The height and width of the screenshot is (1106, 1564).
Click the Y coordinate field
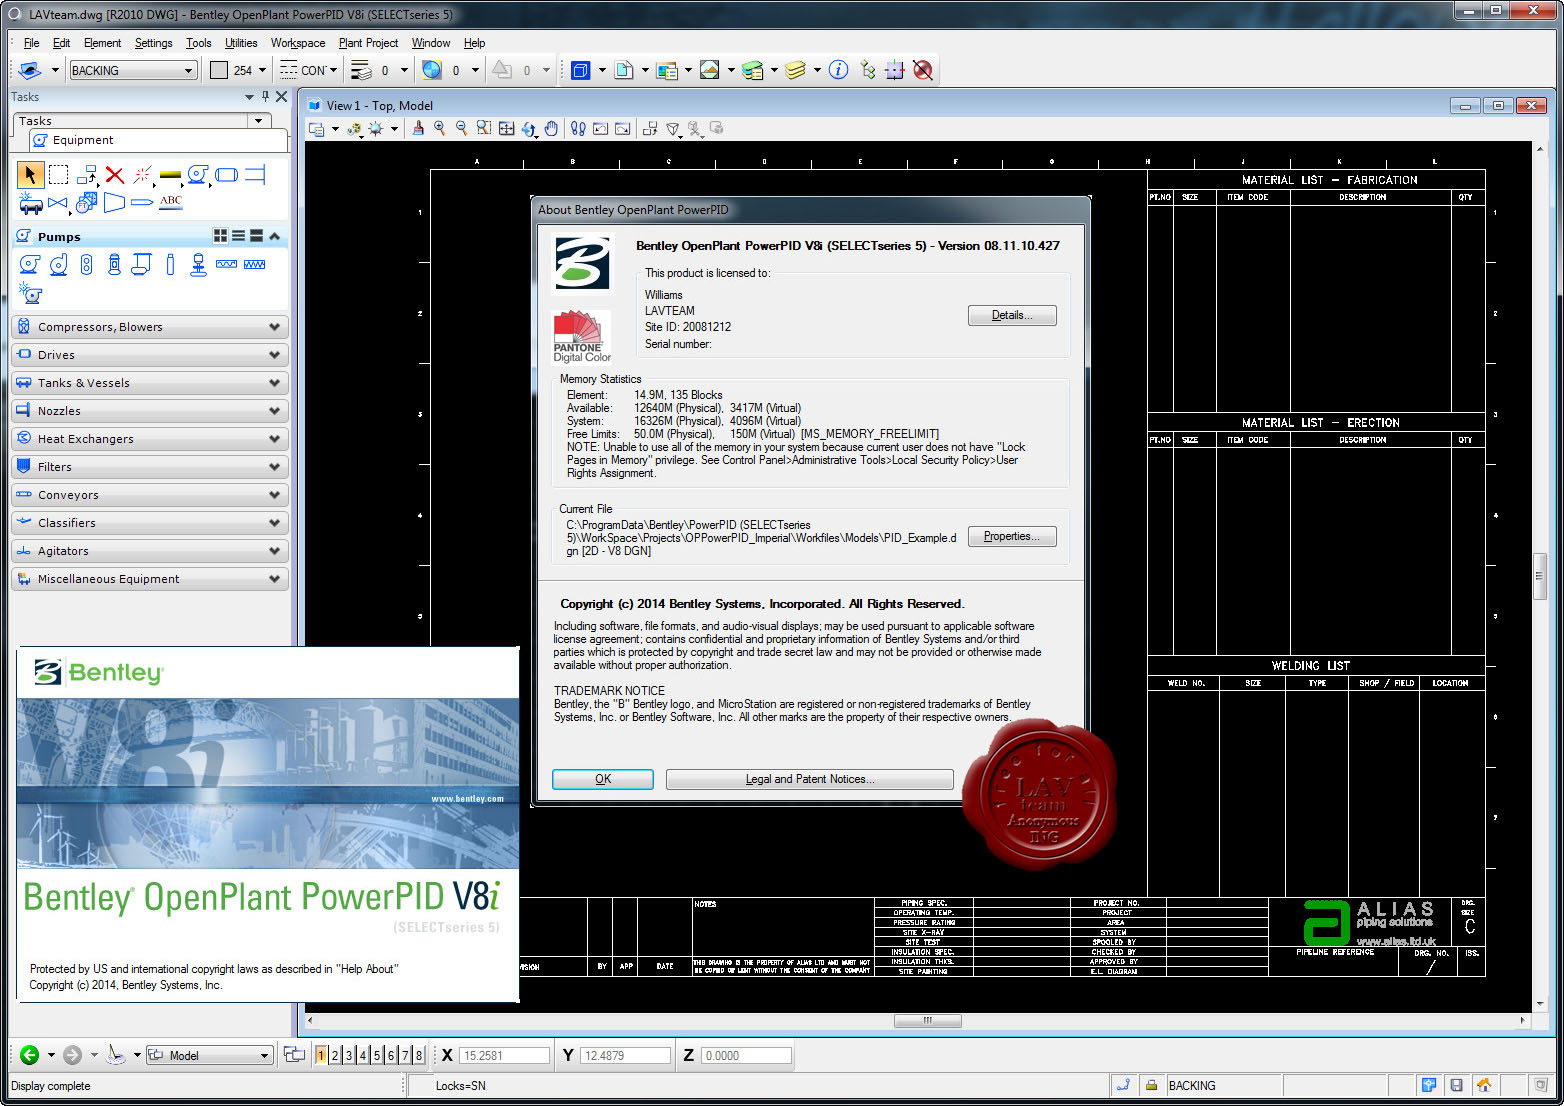(x=625, y=1055)
